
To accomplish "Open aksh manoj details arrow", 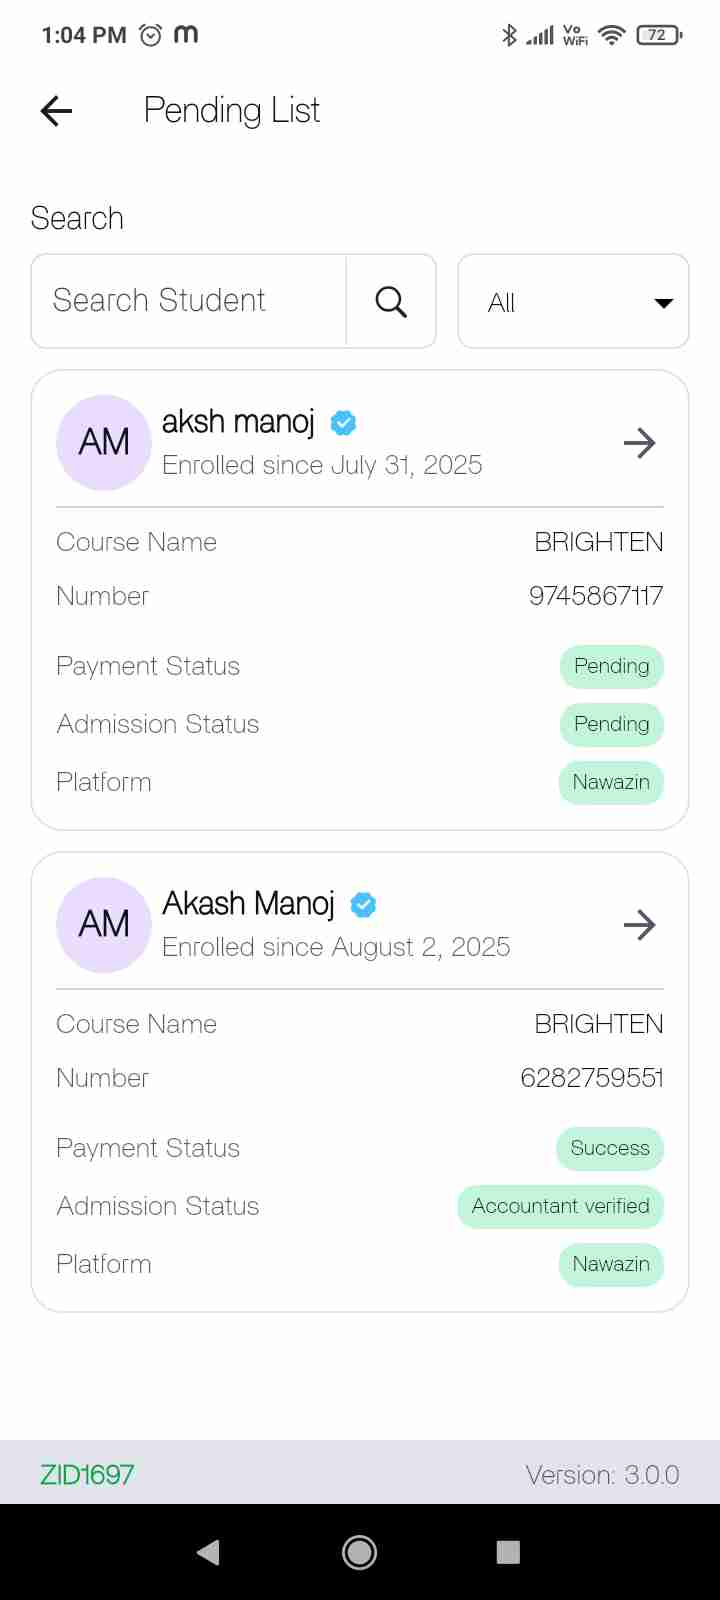I will pos(639,443).
